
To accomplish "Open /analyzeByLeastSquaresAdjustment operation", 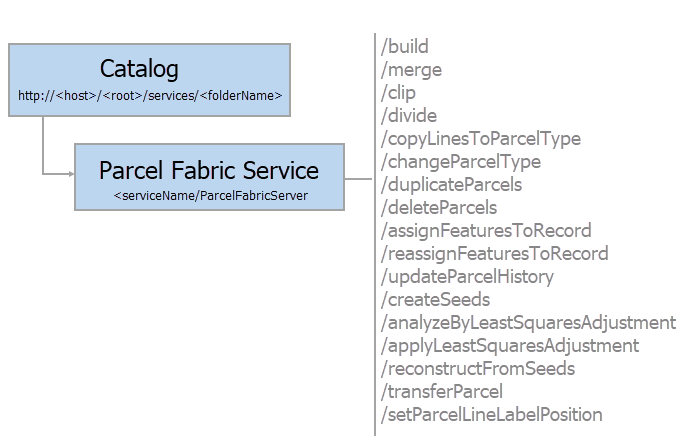I will pos(528,323).
